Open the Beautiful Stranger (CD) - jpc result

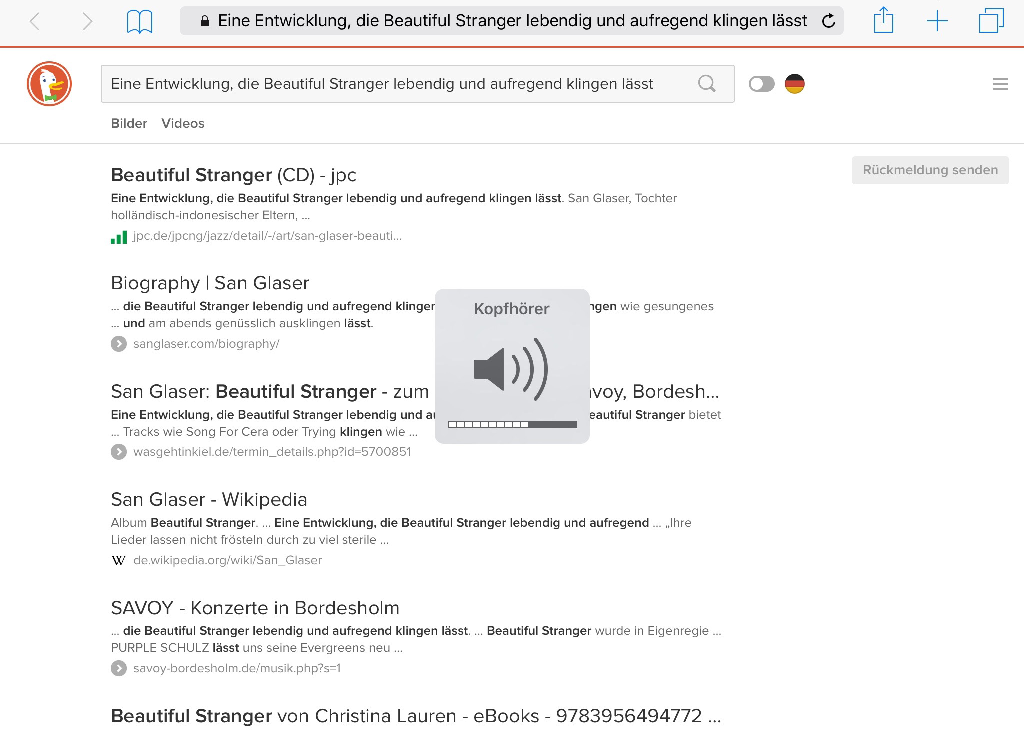coord(234,175)
